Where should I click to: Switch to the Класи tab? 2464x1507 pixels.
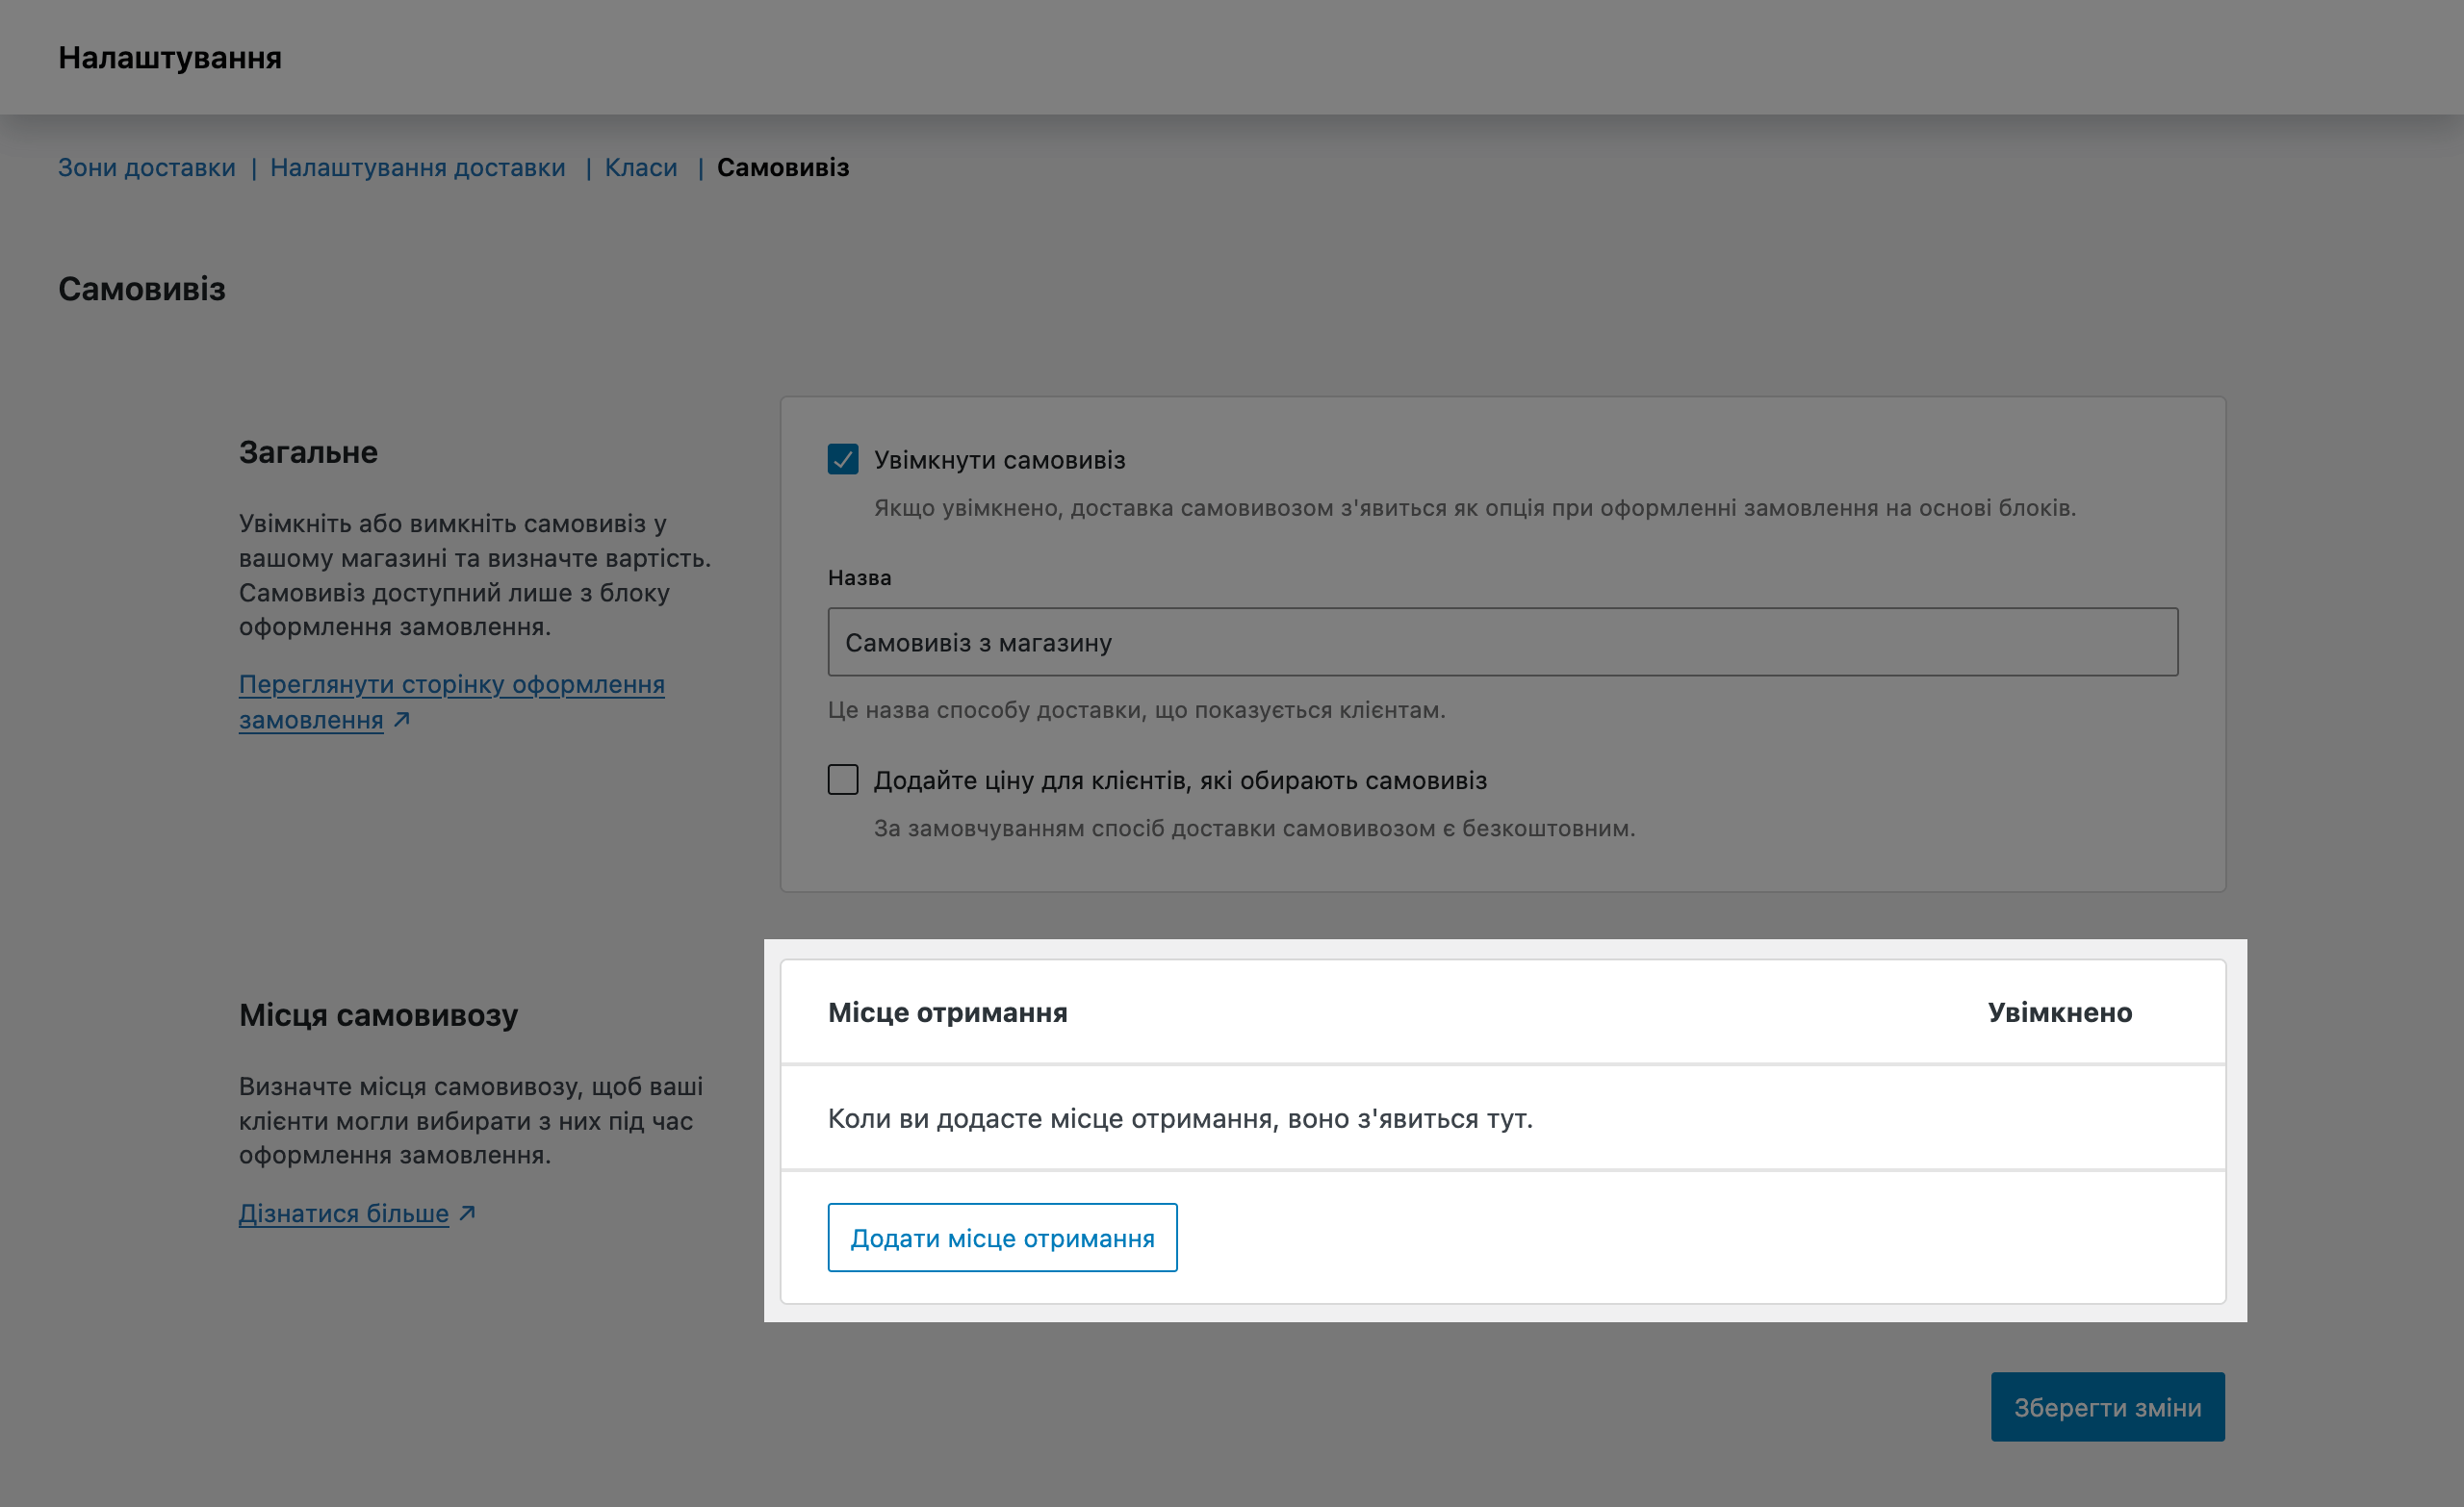[641, 167]
